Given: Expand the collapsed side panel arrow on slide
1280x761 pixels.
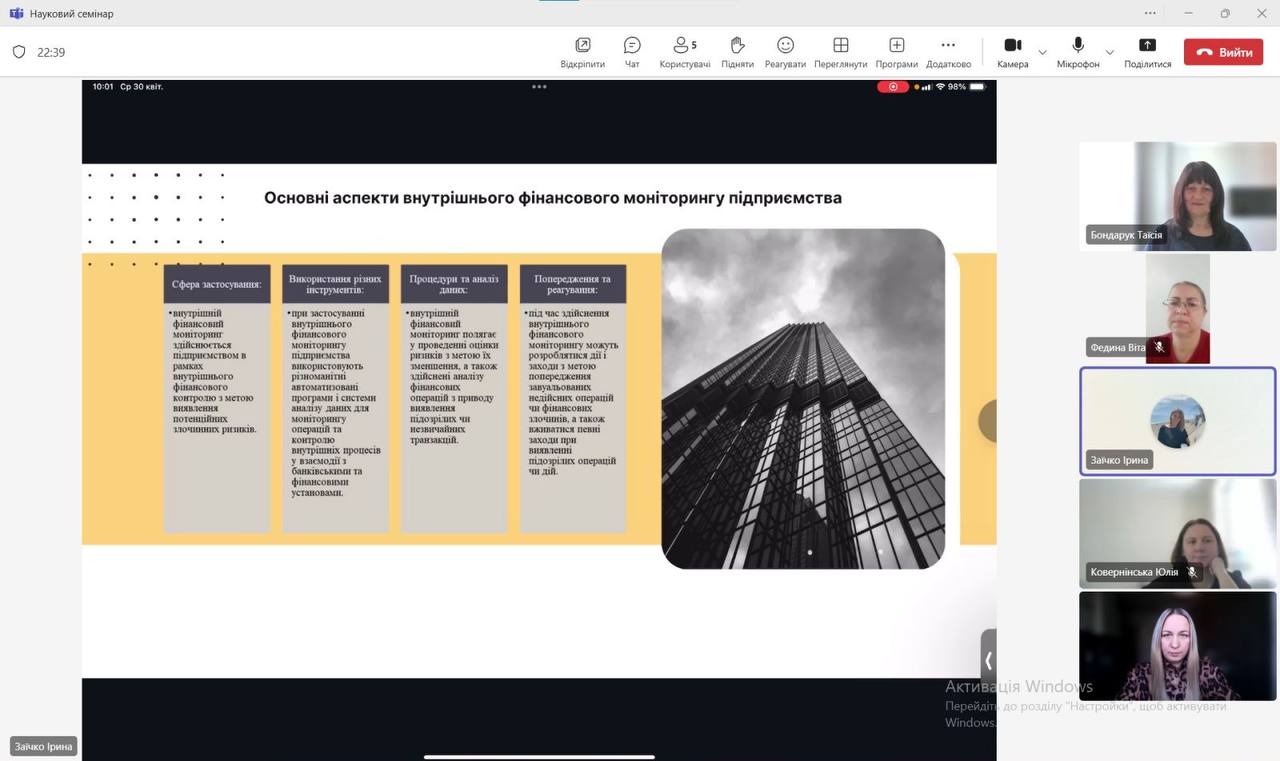Looking at the screenshot, I should point(988,660).
